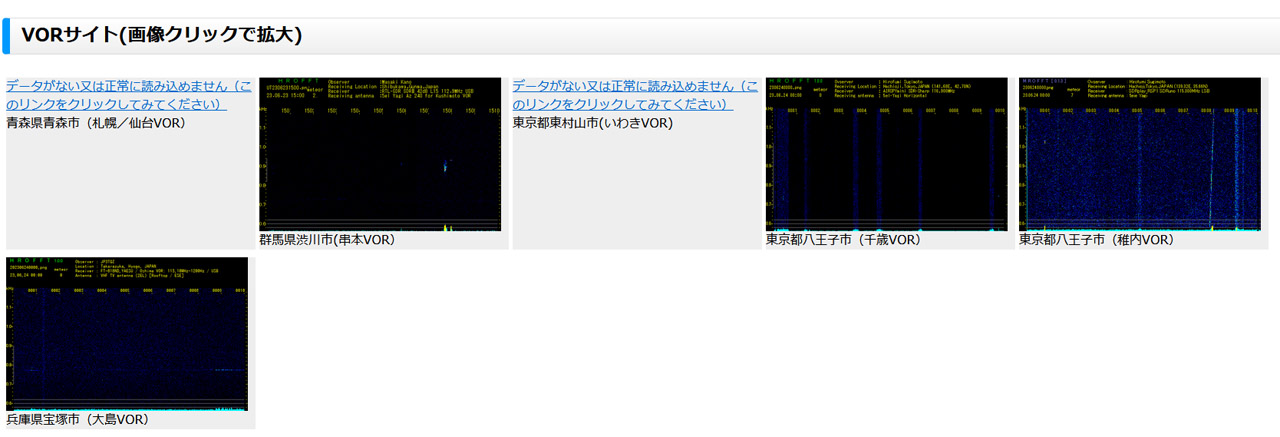The height and width of the screenshot is (437, 1280).
Task: Click the bright vertical streak in Wakkanai spectrogram
Action: 1211,170
